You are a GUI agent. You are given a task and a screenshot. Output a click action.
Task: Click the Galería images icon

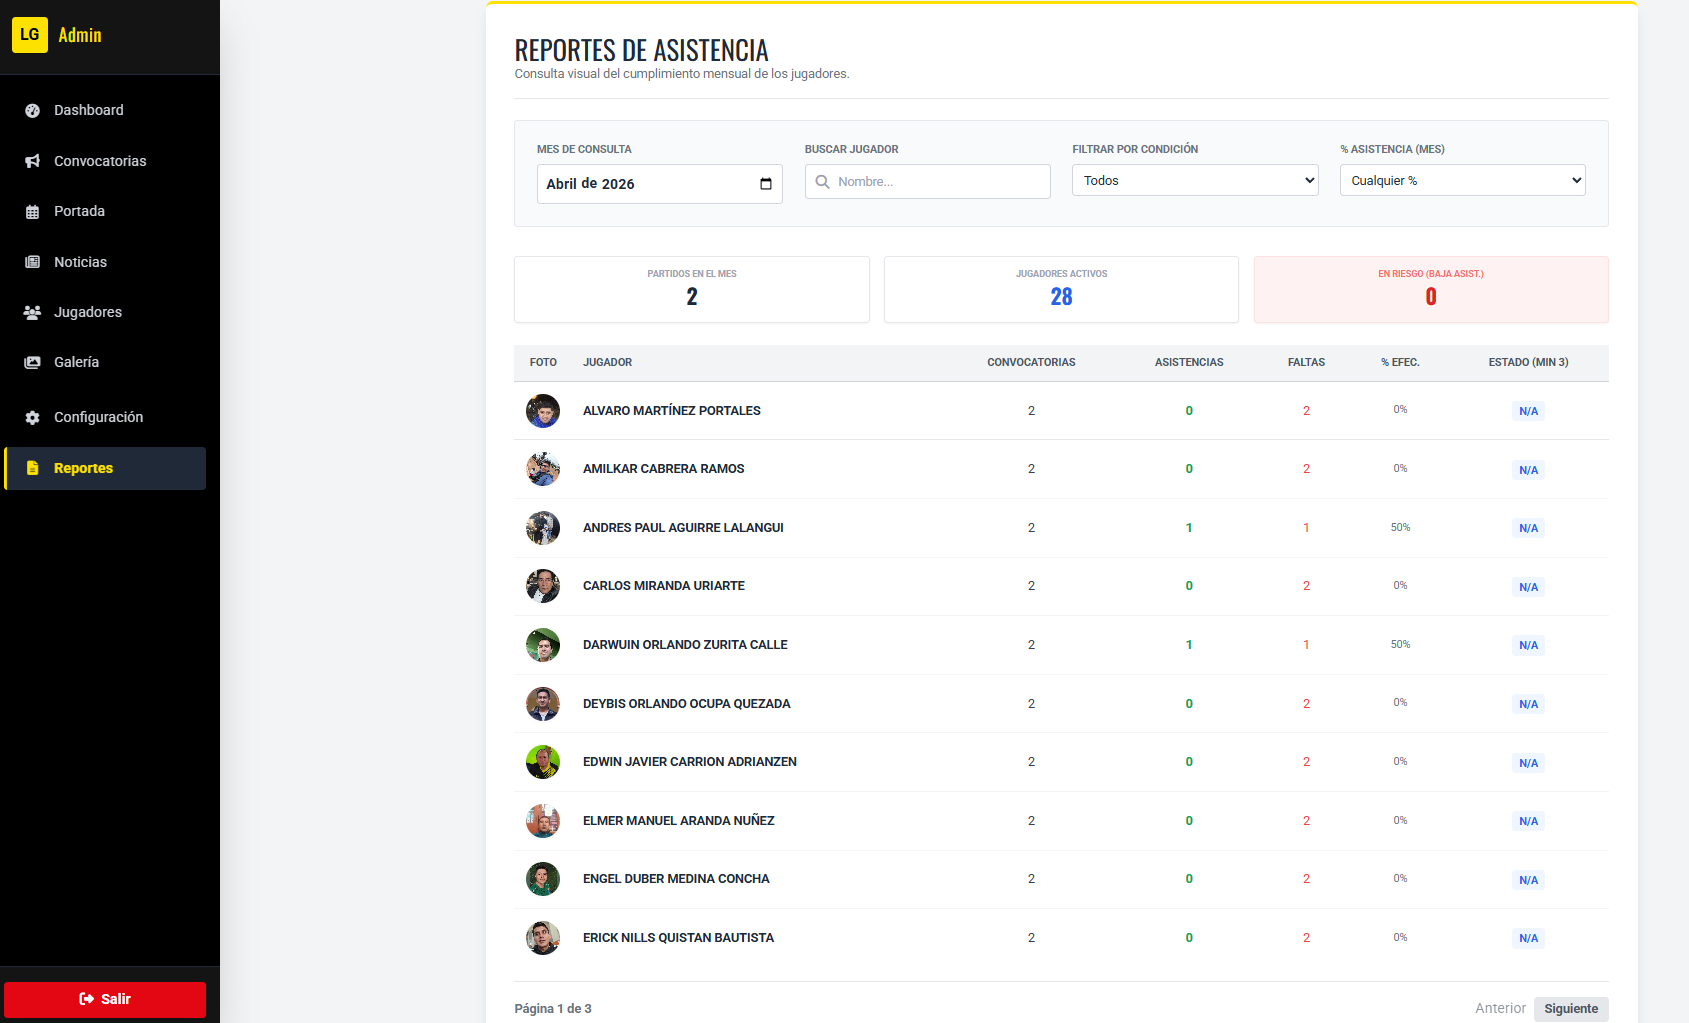[x=32, y=363]
